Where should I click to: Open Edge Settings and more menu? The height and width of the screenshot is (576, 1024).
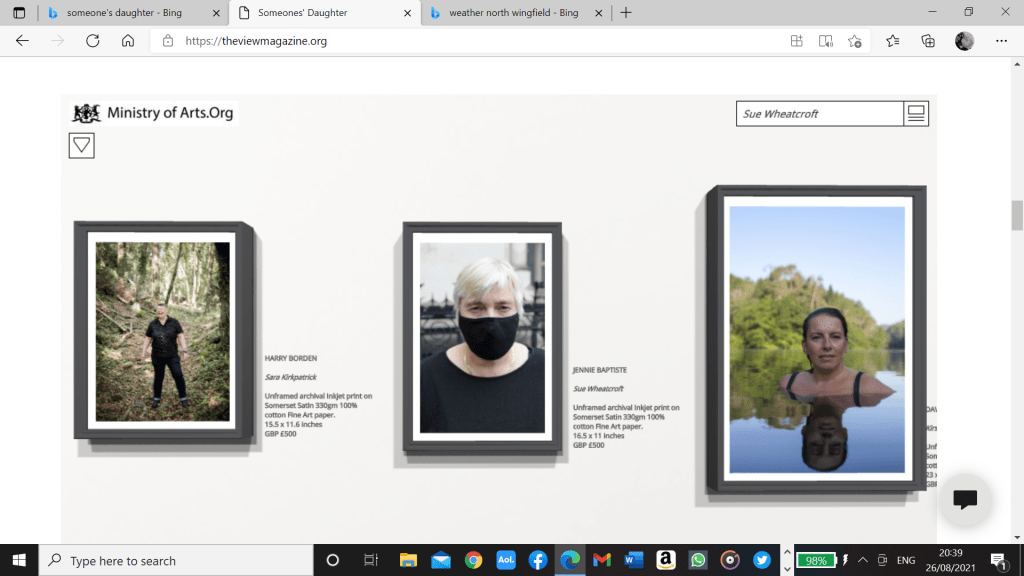1001,41
